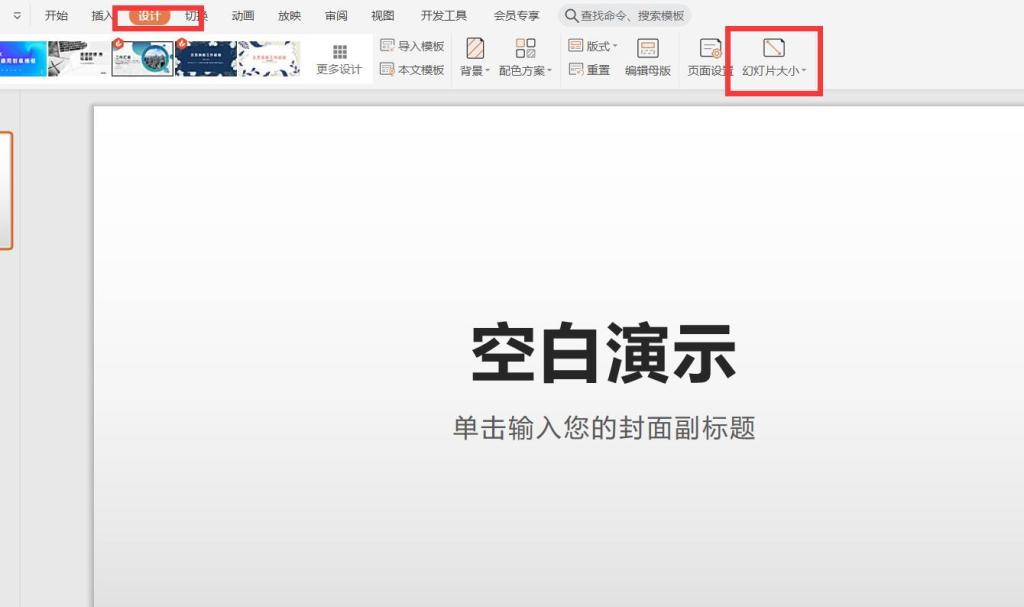Switch to the 开始 tab

coord(57,16)
